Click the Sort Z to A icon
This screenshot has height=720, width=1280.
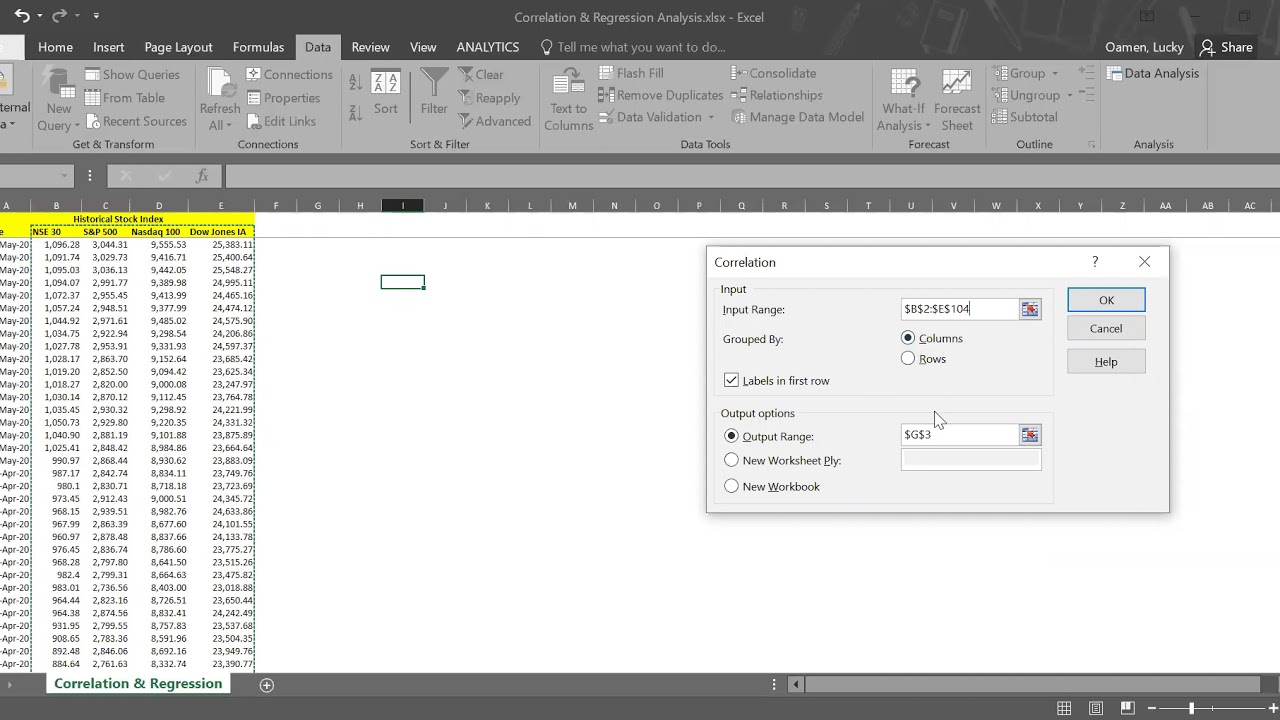pyautogui.click(x=355, y=111)
